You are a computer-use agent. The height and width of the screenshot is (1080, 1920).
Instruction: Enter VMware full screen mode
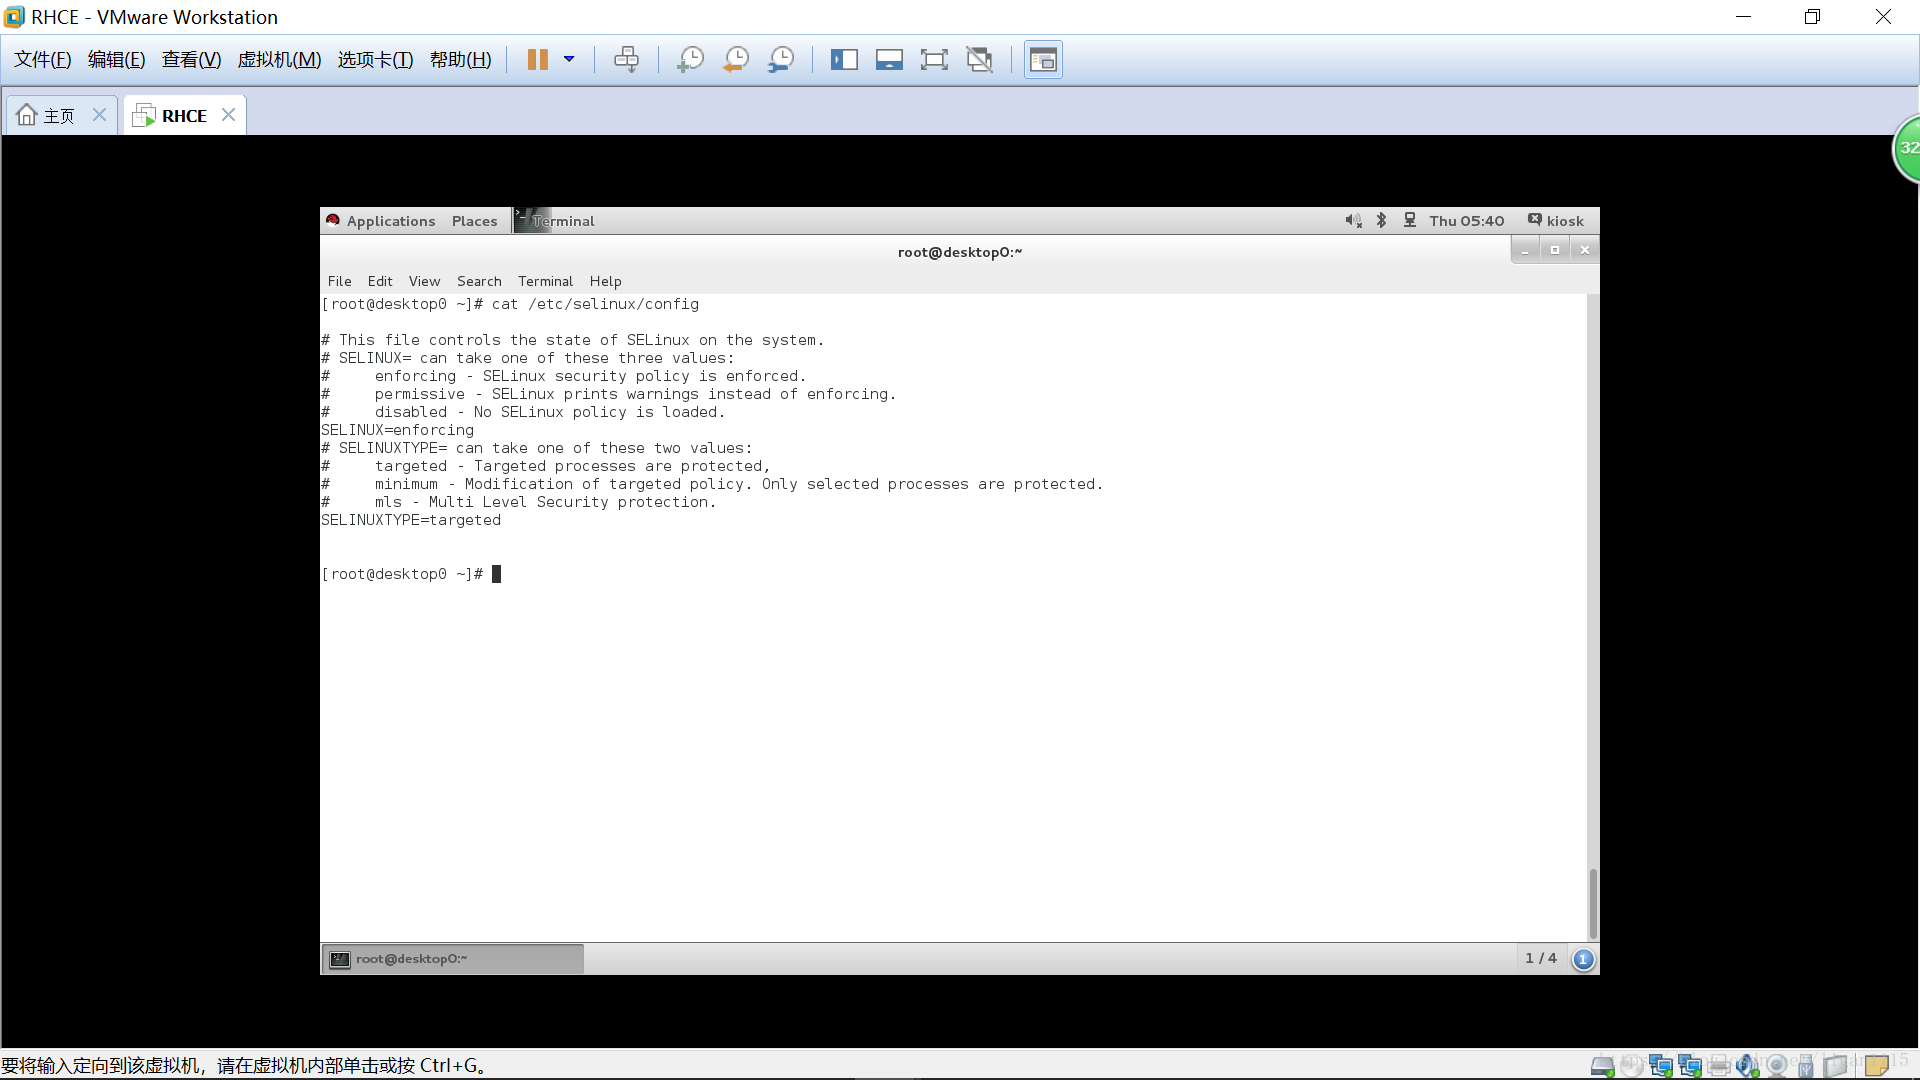tap(934, 60)
